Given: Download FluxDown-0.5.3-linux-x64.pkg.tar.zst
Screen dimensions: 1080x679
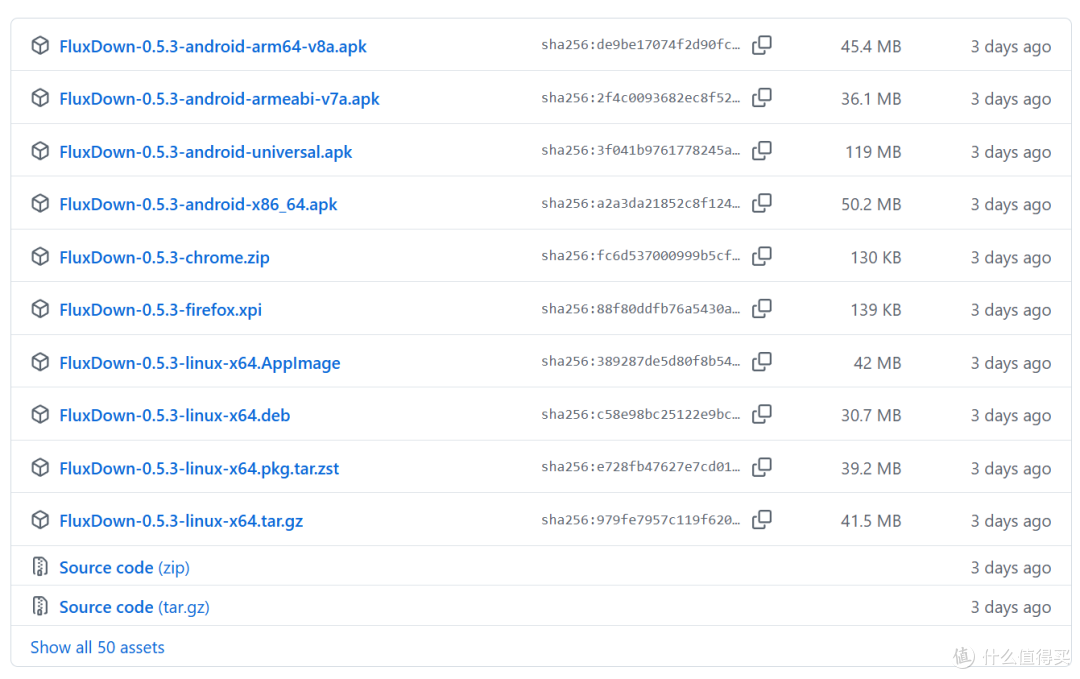Looking at the screenshot, I should pos(199,468).
